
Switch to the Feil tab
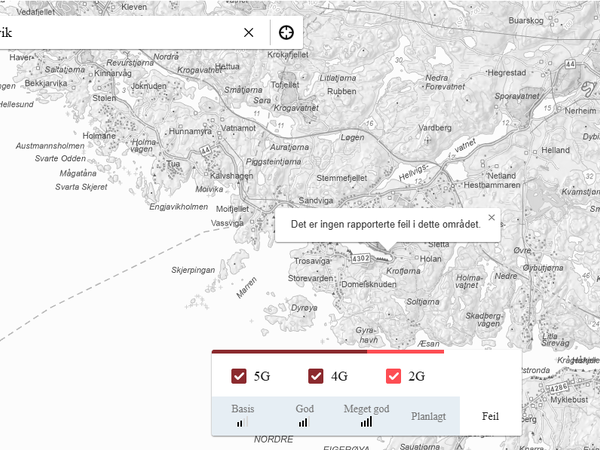coord(490,416)
